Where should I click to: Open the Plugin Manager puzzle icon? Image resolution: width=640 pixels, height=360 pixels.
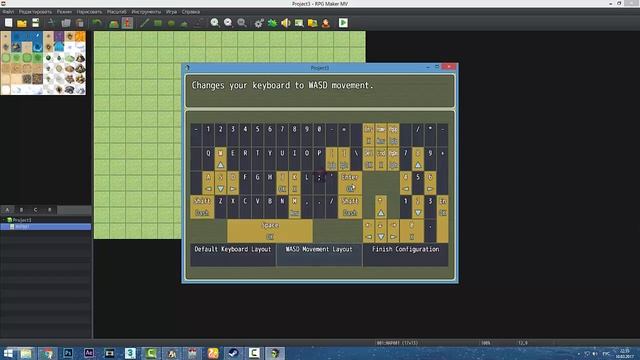(272, 23)
